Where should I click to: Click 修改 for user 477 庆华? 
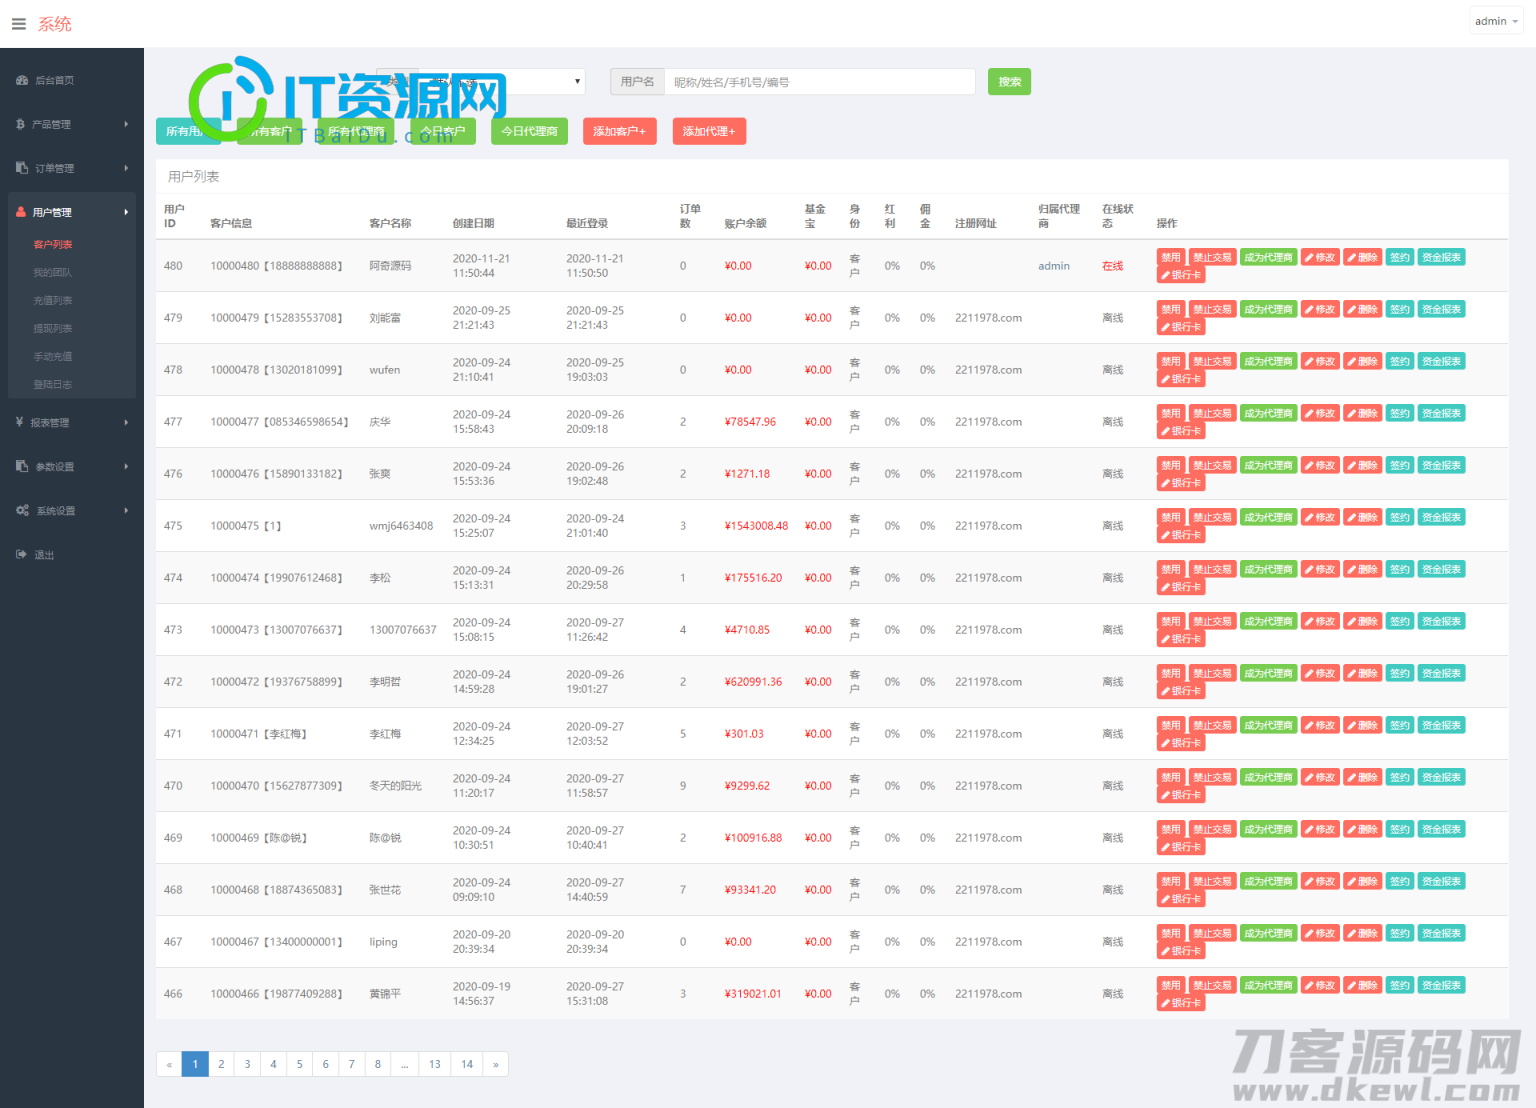pos(1320,413)
